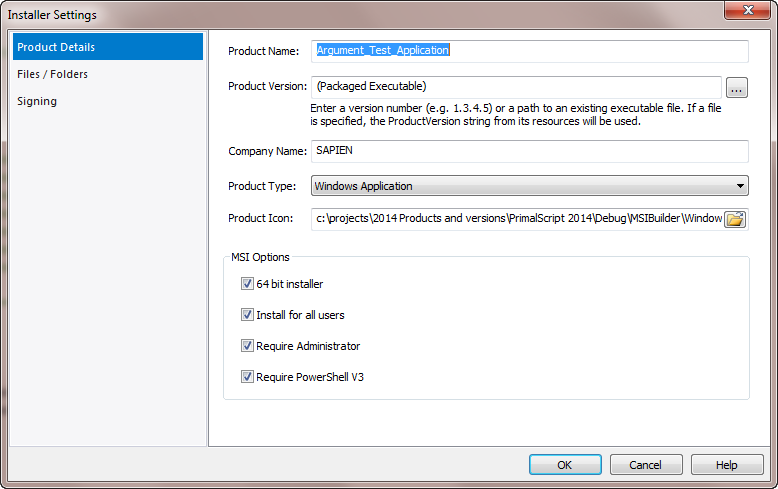778x489 pixels.
Task: Click into the Product Version field
Action: point(516,87)
